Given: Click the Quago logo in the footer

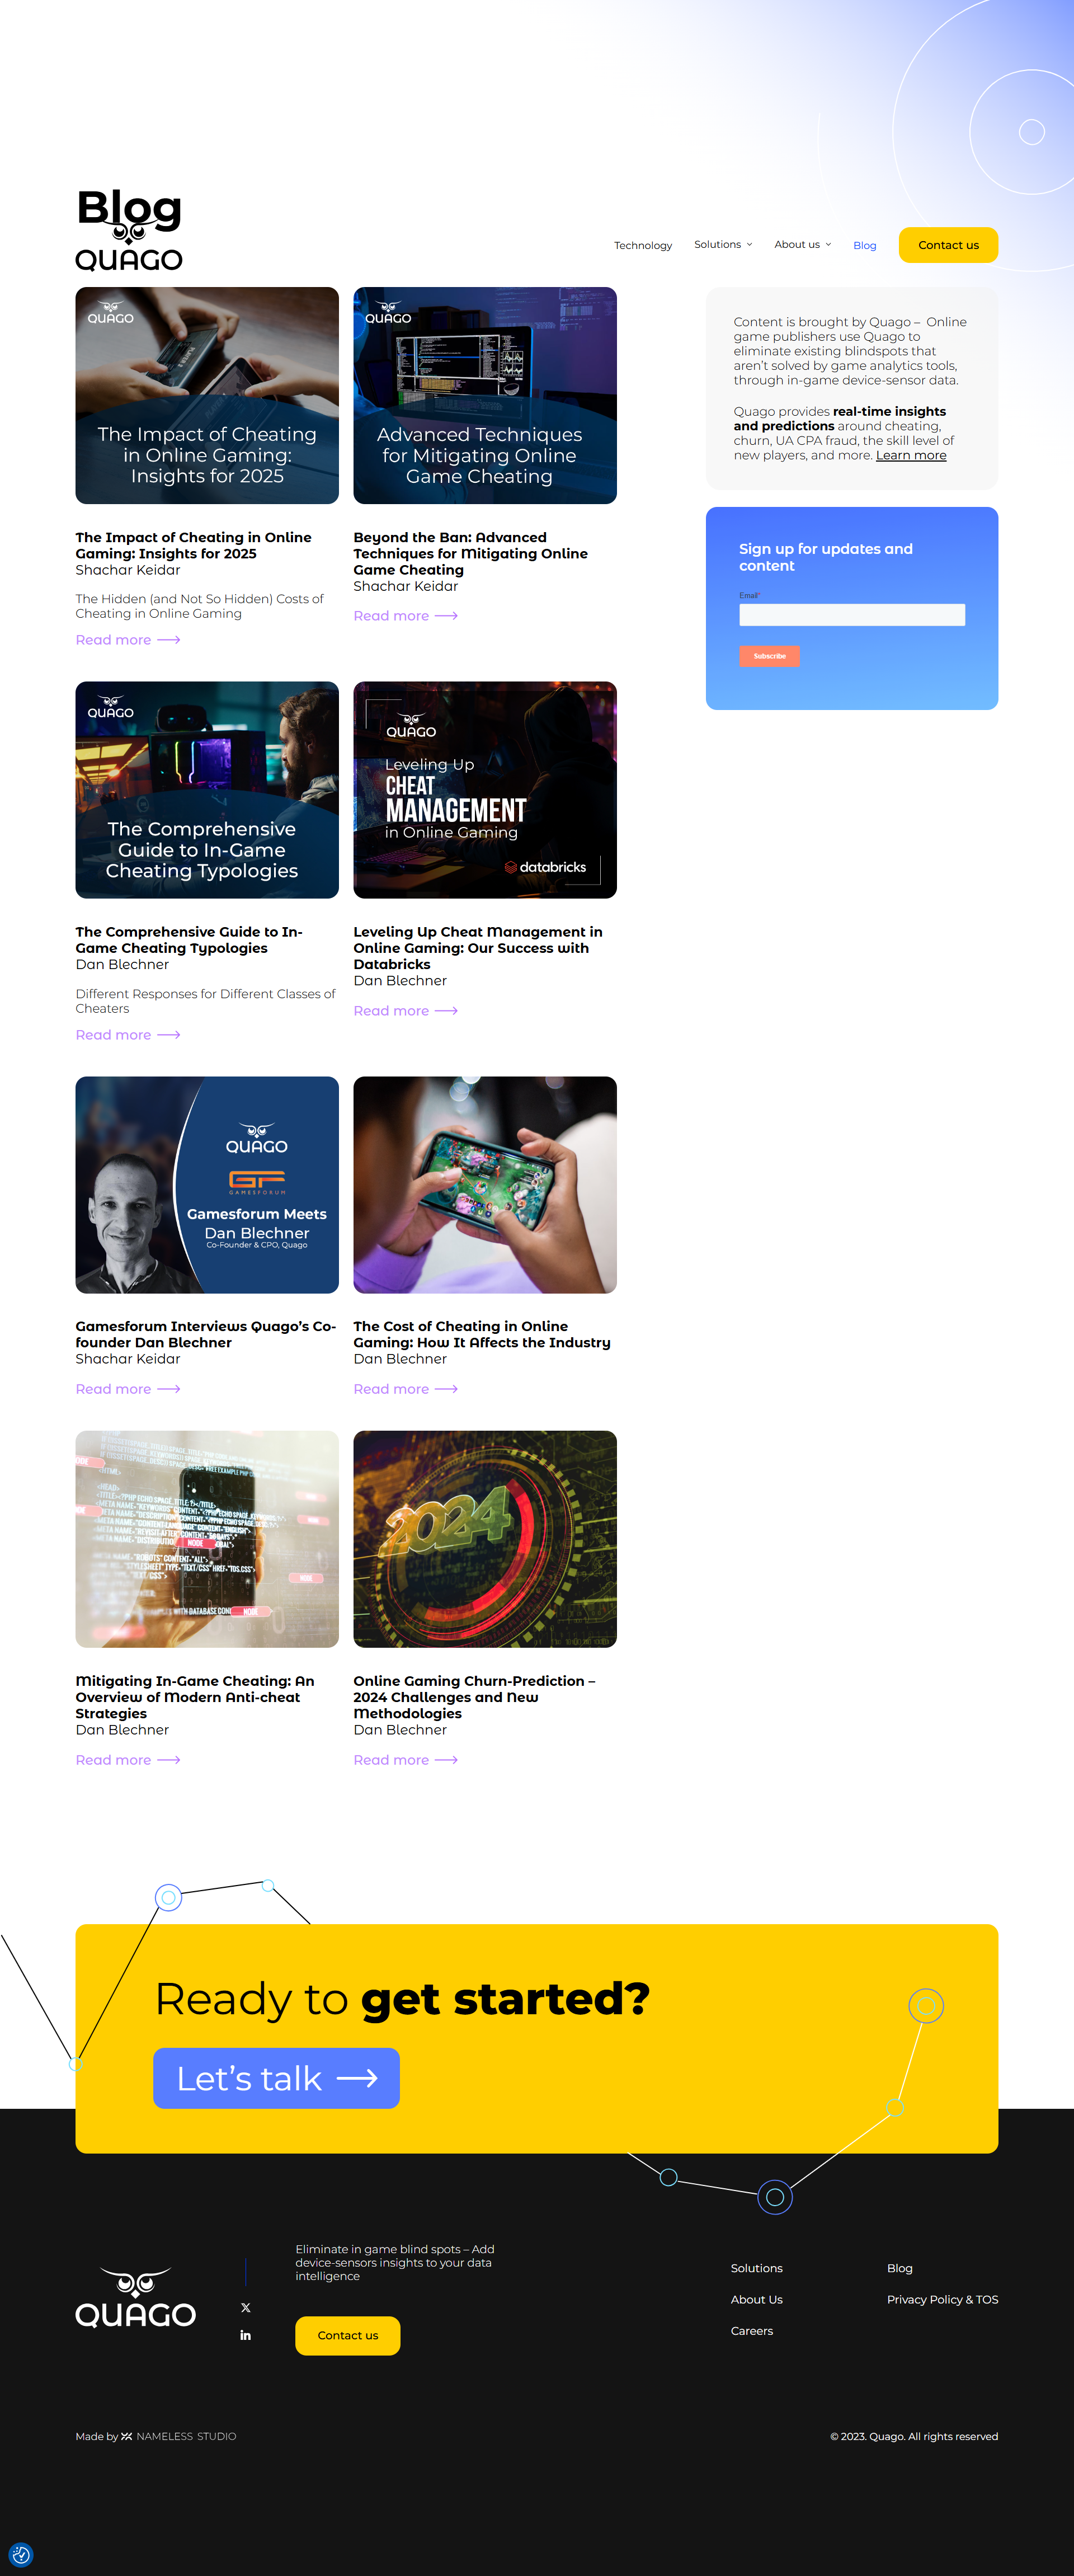Looking at the screenshot, I should [x=136, y=2298].
